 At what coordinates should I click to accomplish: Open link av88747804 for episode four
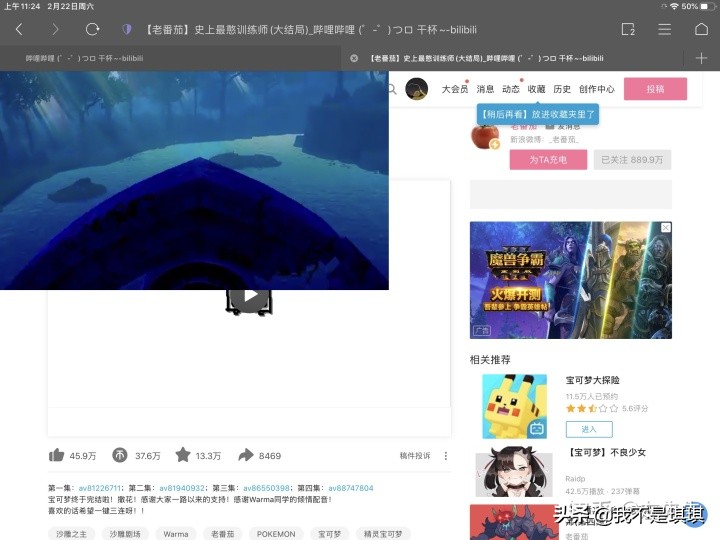point(351,488)
